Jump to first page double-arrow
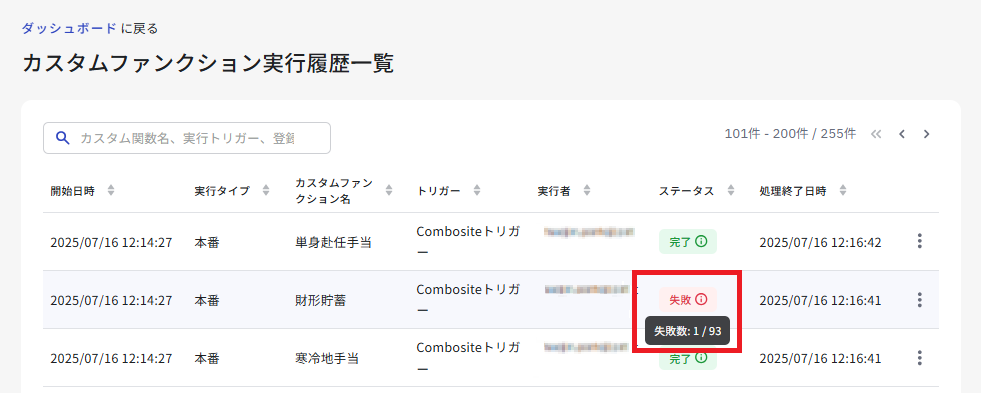This screenshot has height=393, width=981. 876,134
